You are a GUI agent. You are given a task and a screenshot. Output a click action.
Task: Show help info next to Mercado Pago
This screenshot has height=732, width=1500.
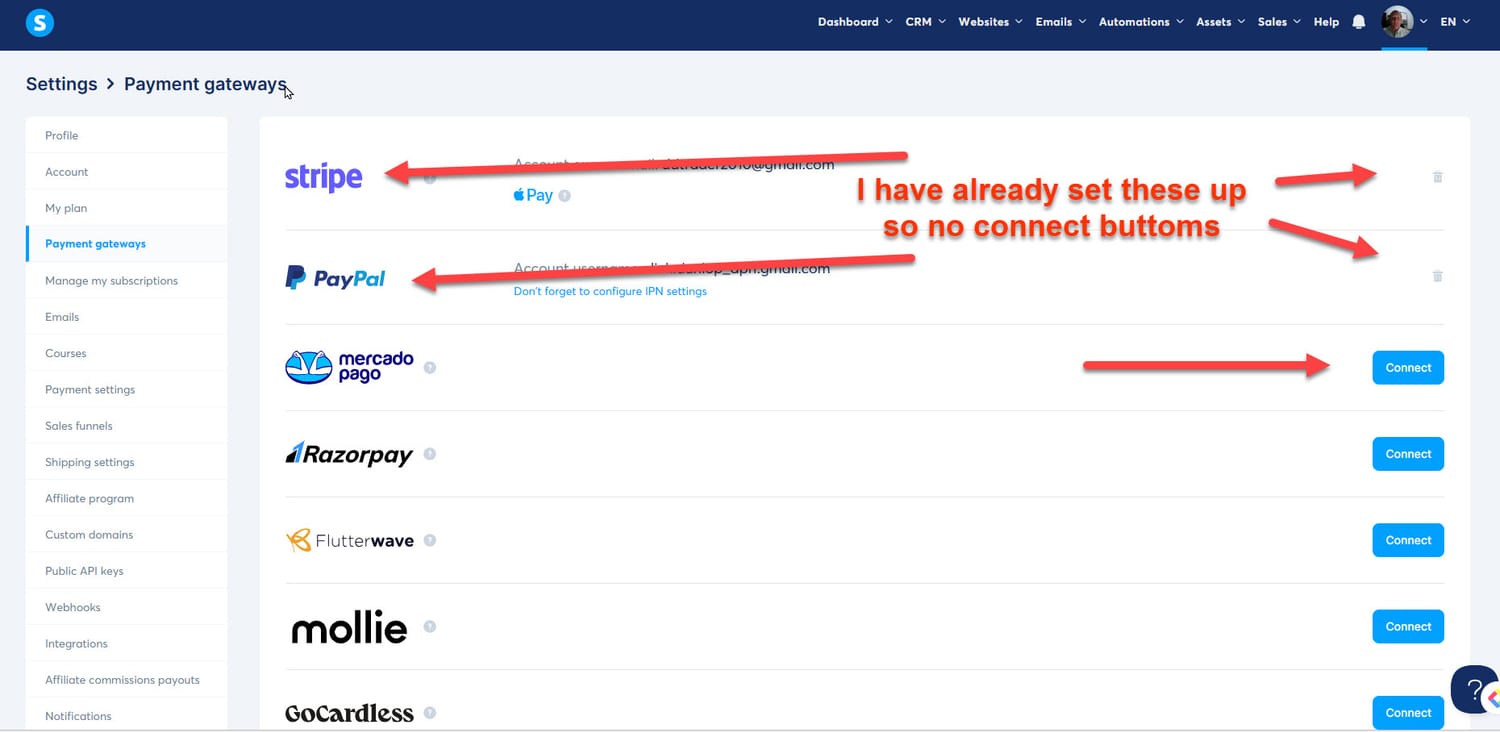[x=430, y=368]
